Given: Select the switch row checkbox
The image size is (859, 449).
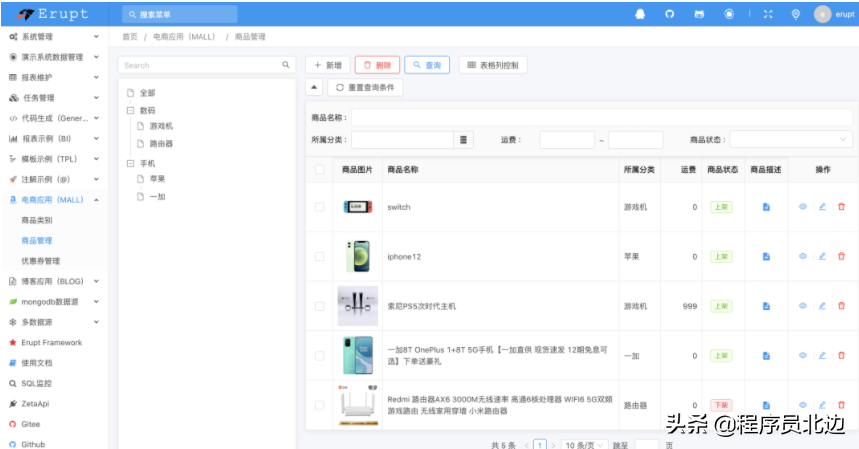Looking at the screenshot, I should pos(319,207).
